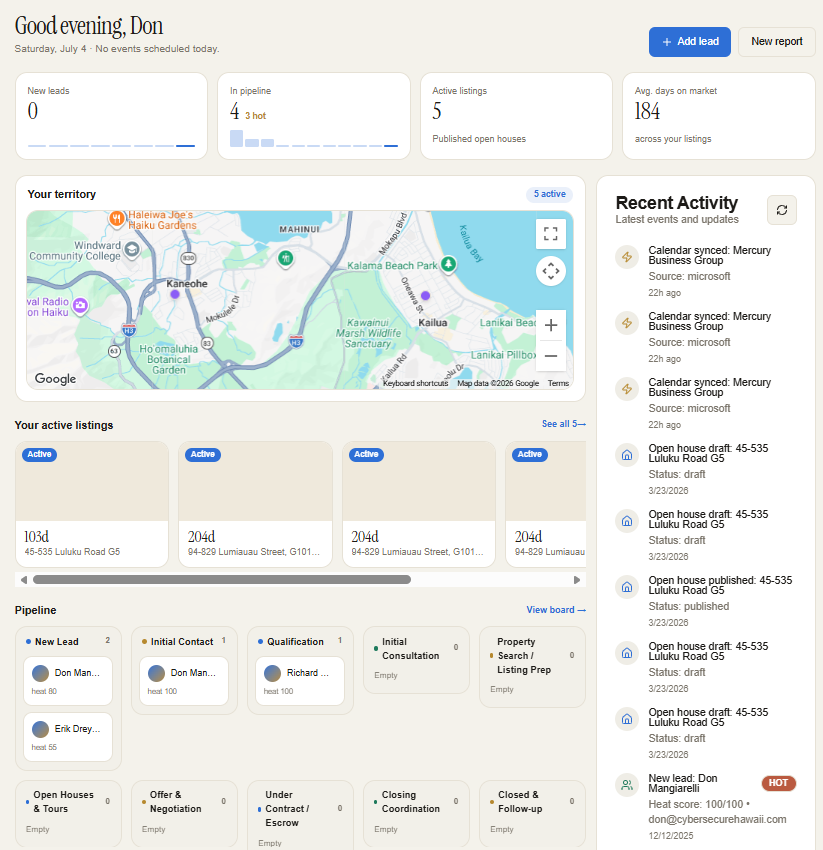Screen dimensions: 823x850
Task: Select Closing Coordination stage
Action: pyautogui.click(x=416, y=813)
